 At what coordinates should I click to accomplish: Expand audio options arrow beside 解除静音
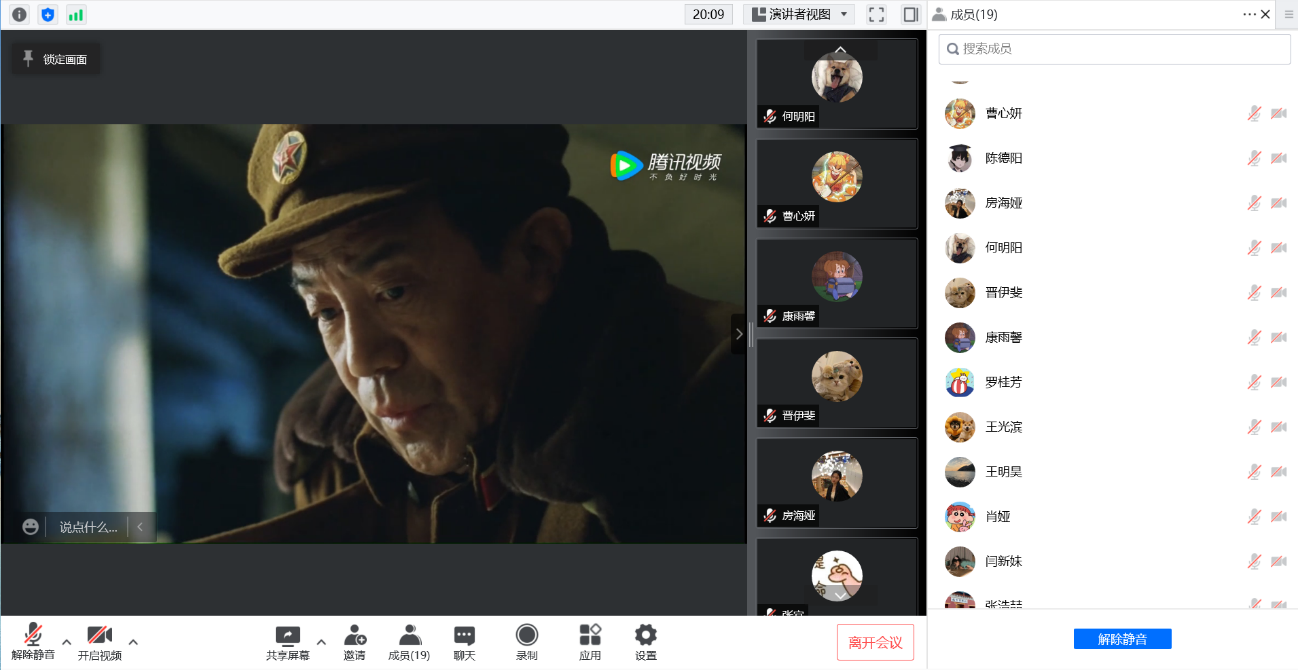[66, 641]
